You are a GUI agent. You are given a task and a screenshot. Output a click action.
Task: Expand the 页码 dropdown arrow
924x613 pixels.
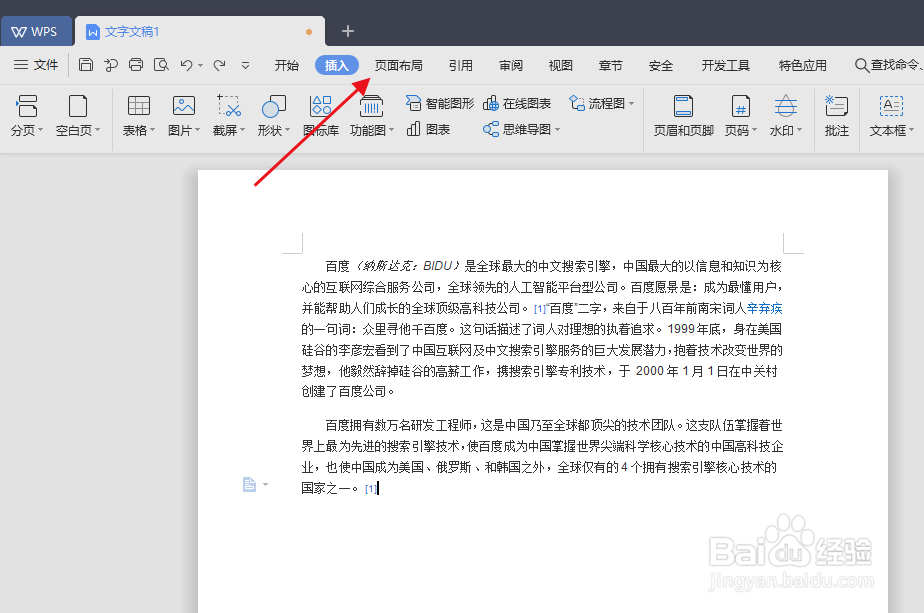point(754,130)
